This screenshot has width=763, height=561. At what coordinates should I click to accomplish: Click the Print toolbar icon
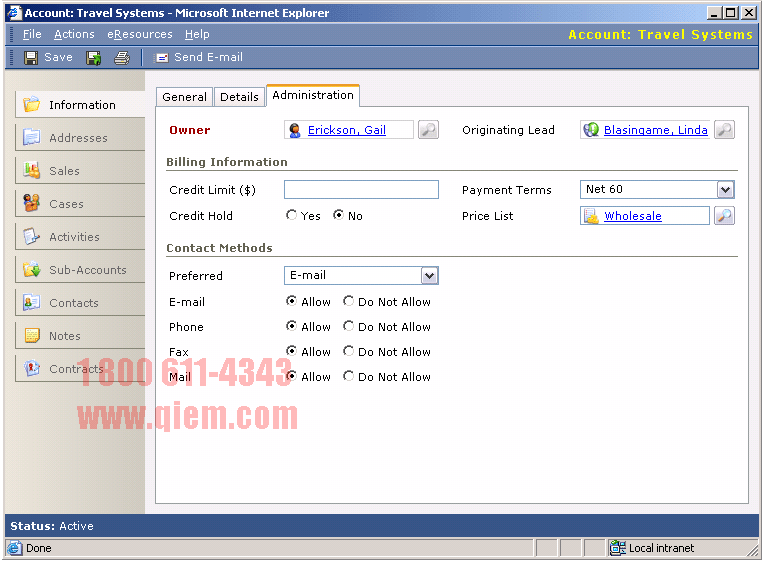[x=122, y=58]
